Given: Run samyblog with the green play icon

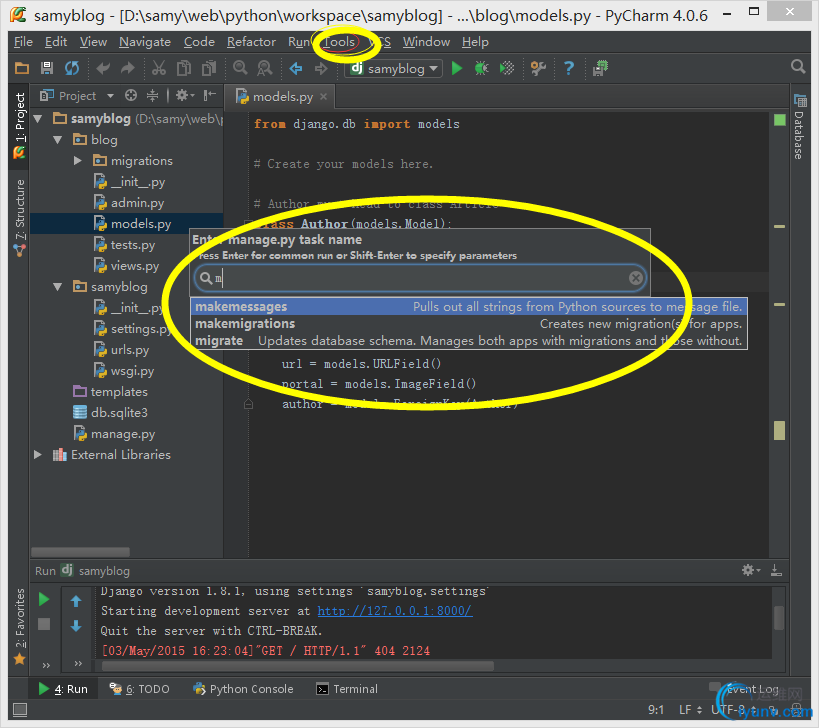Looking at the screenshot, I should (x=457, y=68).
